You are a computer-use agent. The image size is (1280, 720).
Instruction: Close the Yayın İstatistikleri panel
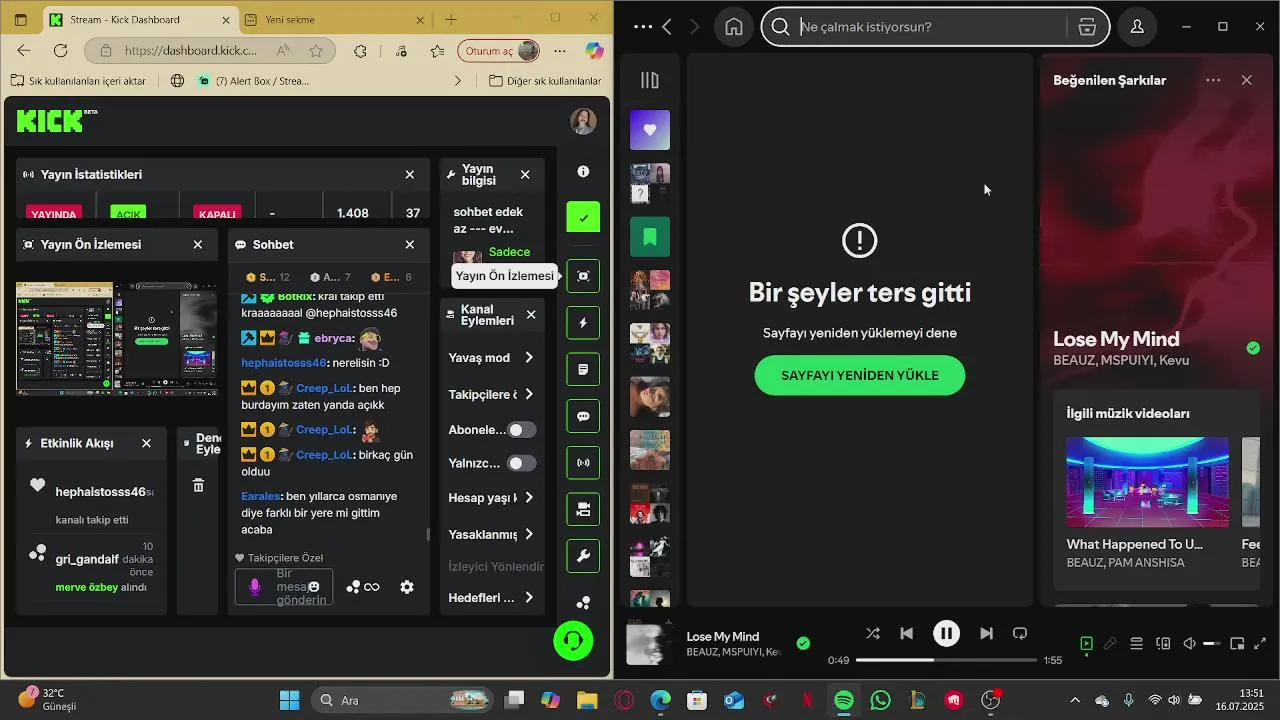click(x=410, y=174)
